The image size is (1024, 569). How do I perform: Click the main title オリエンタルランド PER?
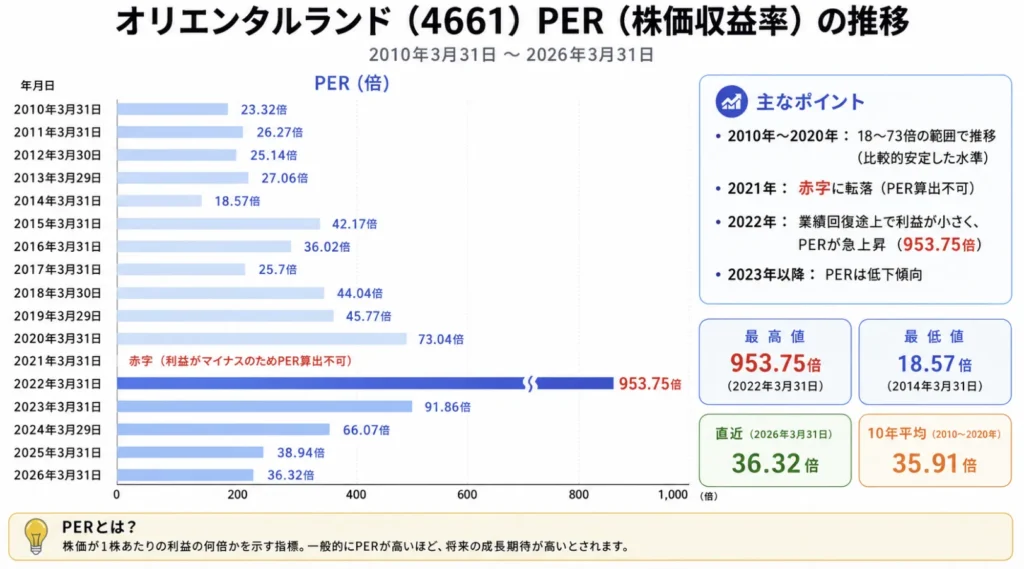pos(513,22)
